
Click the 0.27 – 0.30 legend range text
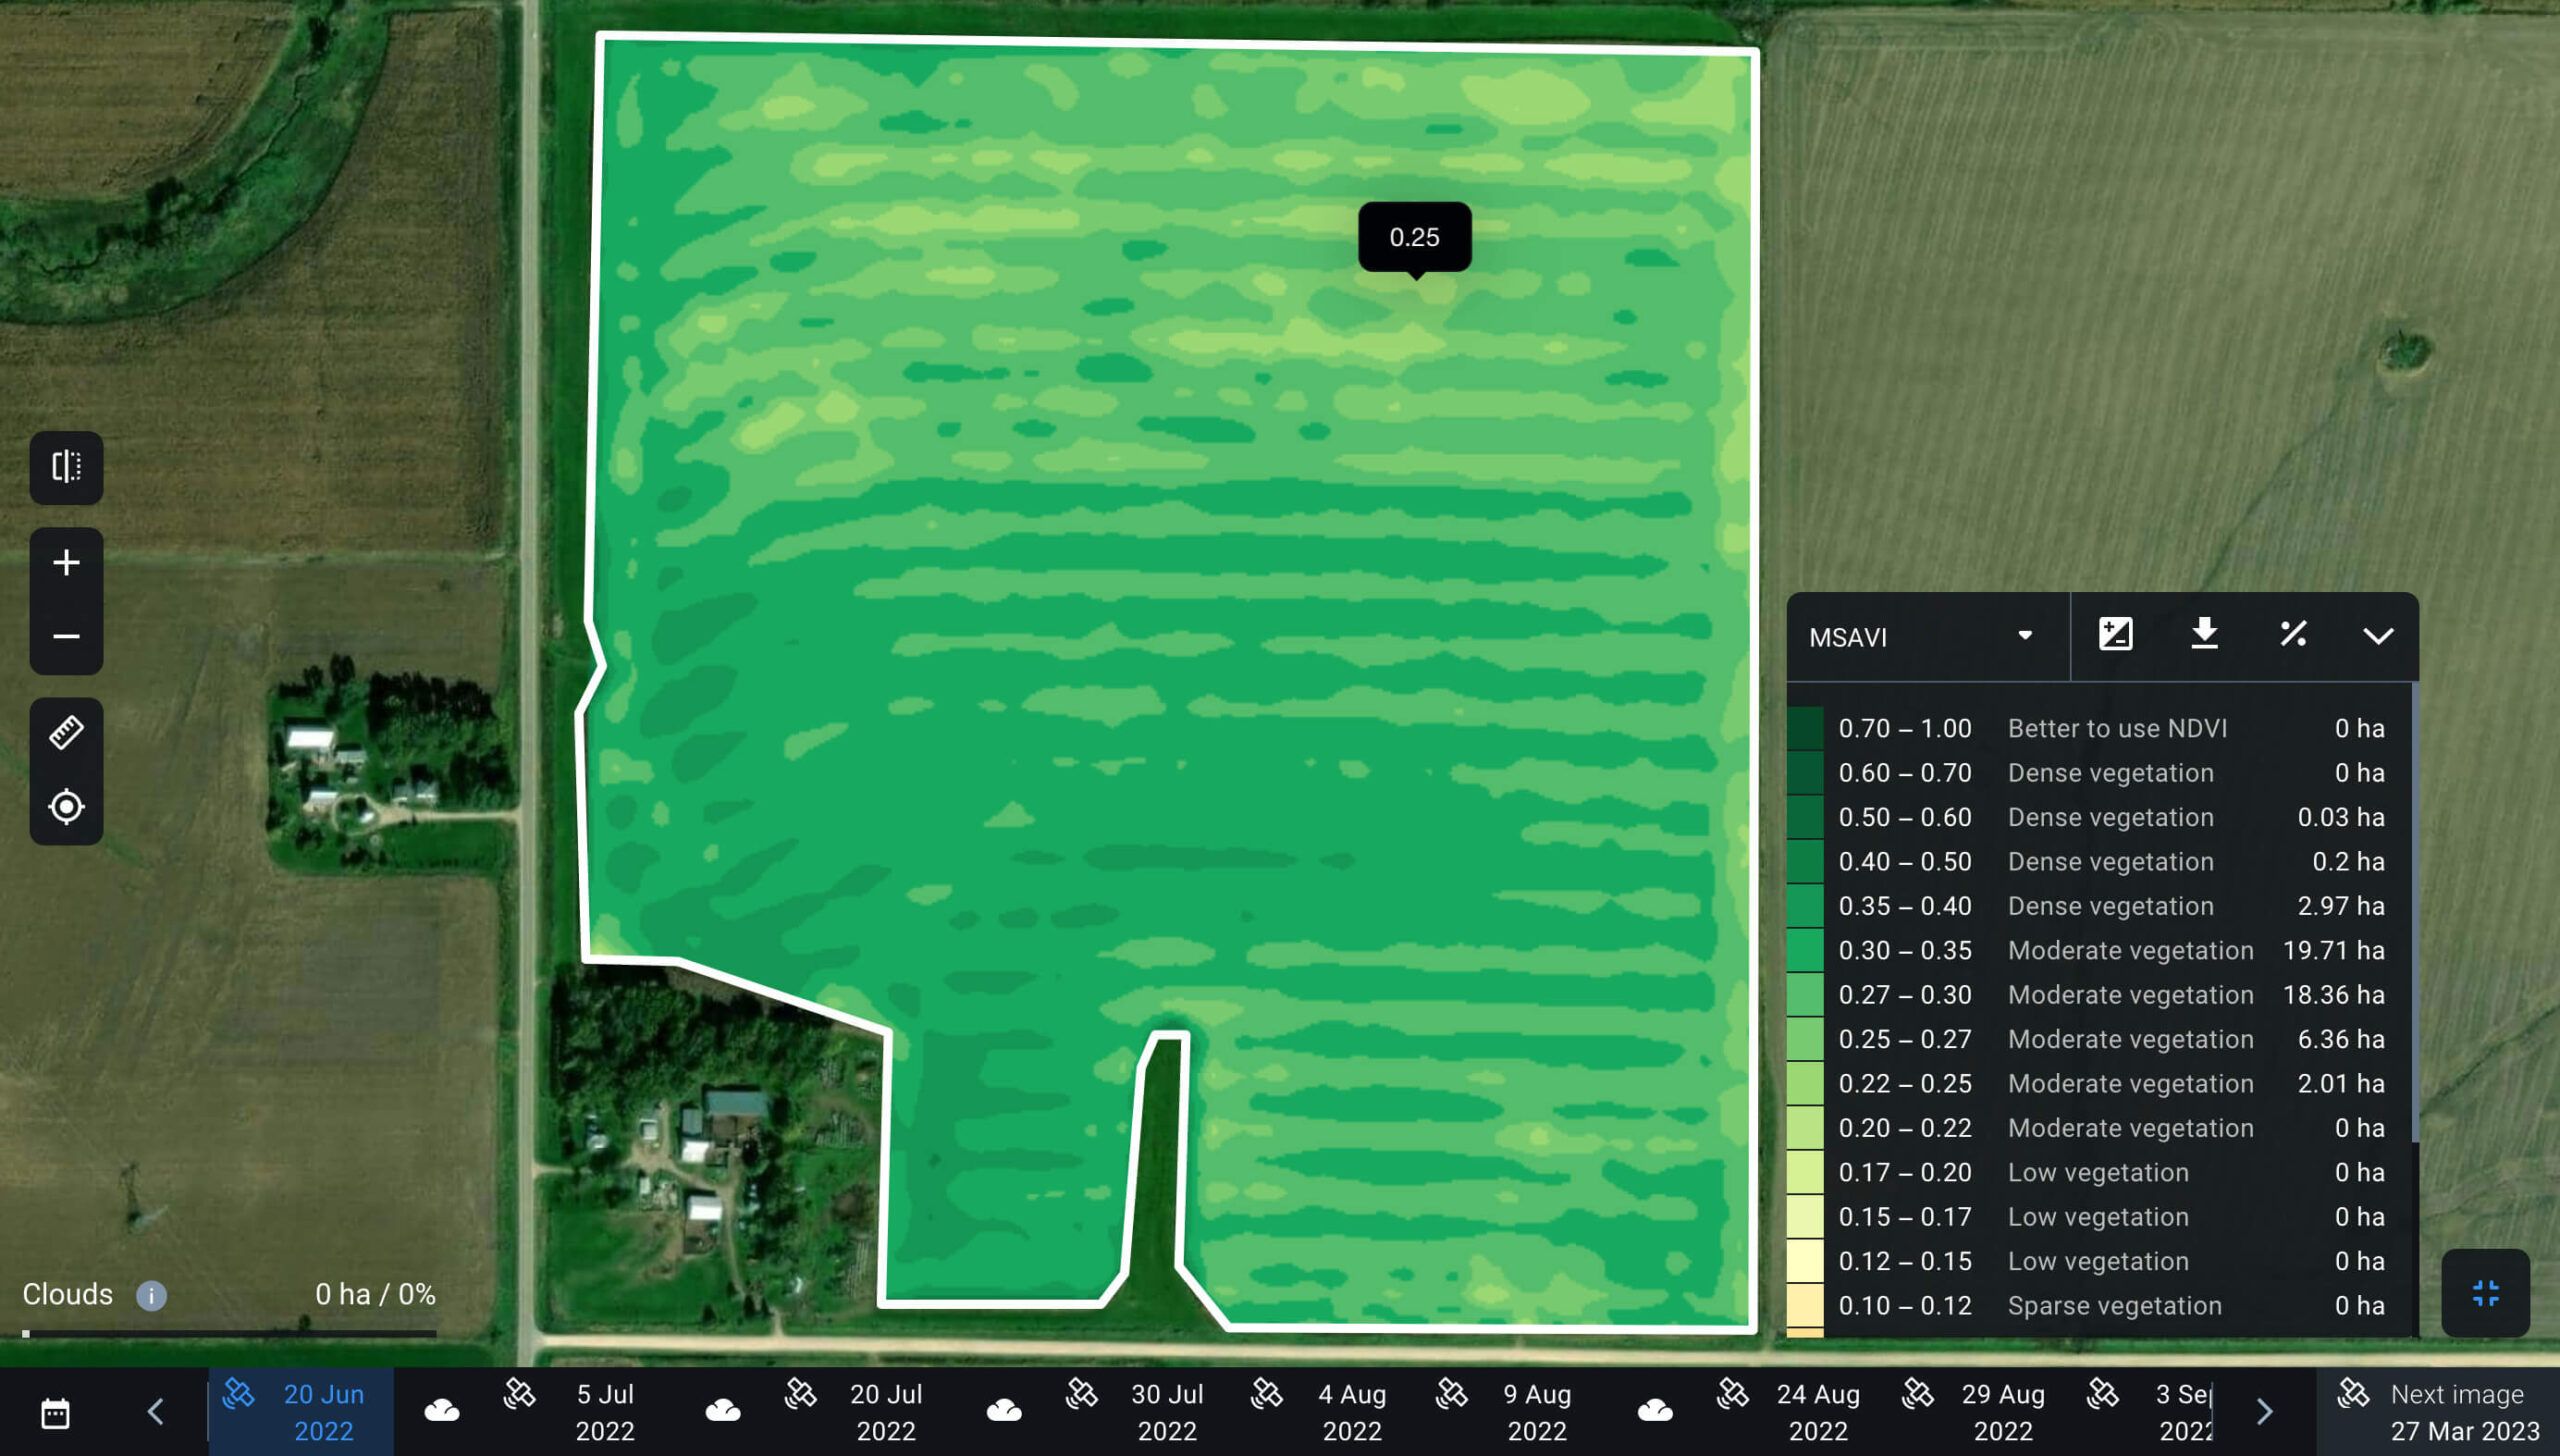click(1905, 995)
